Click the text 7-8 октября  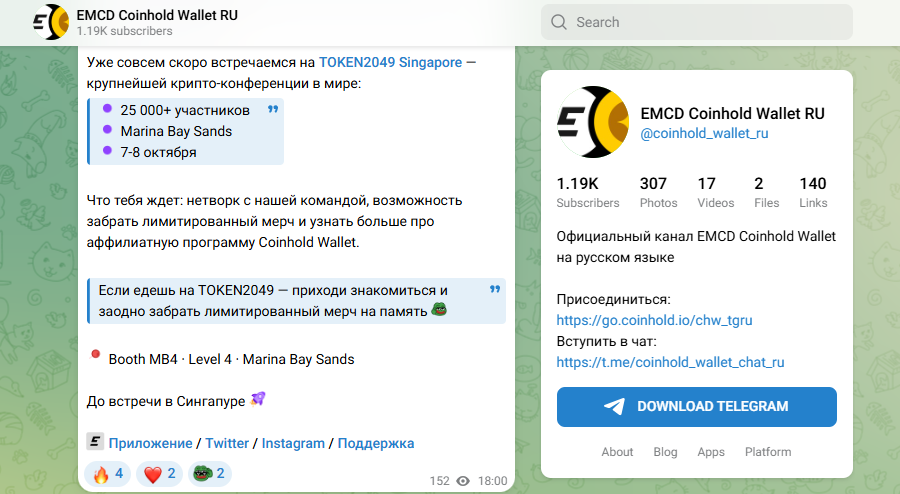click(x=158, y=152)
